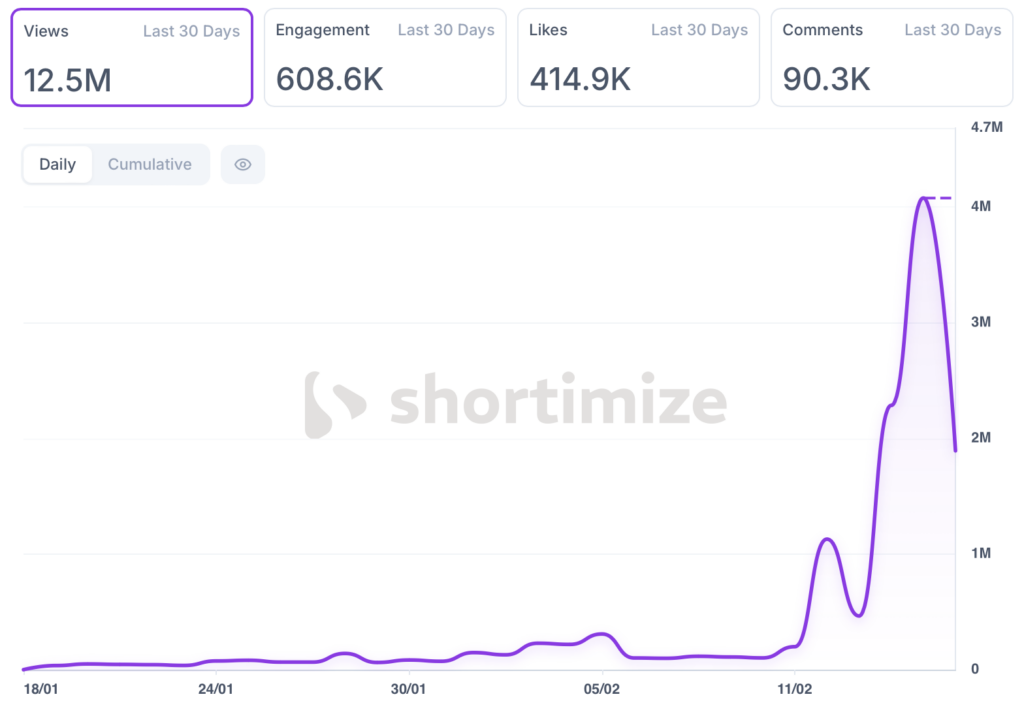The image size is (1024, 701).
Task: Click the dashed line at the chart peak
Action: 940,198
